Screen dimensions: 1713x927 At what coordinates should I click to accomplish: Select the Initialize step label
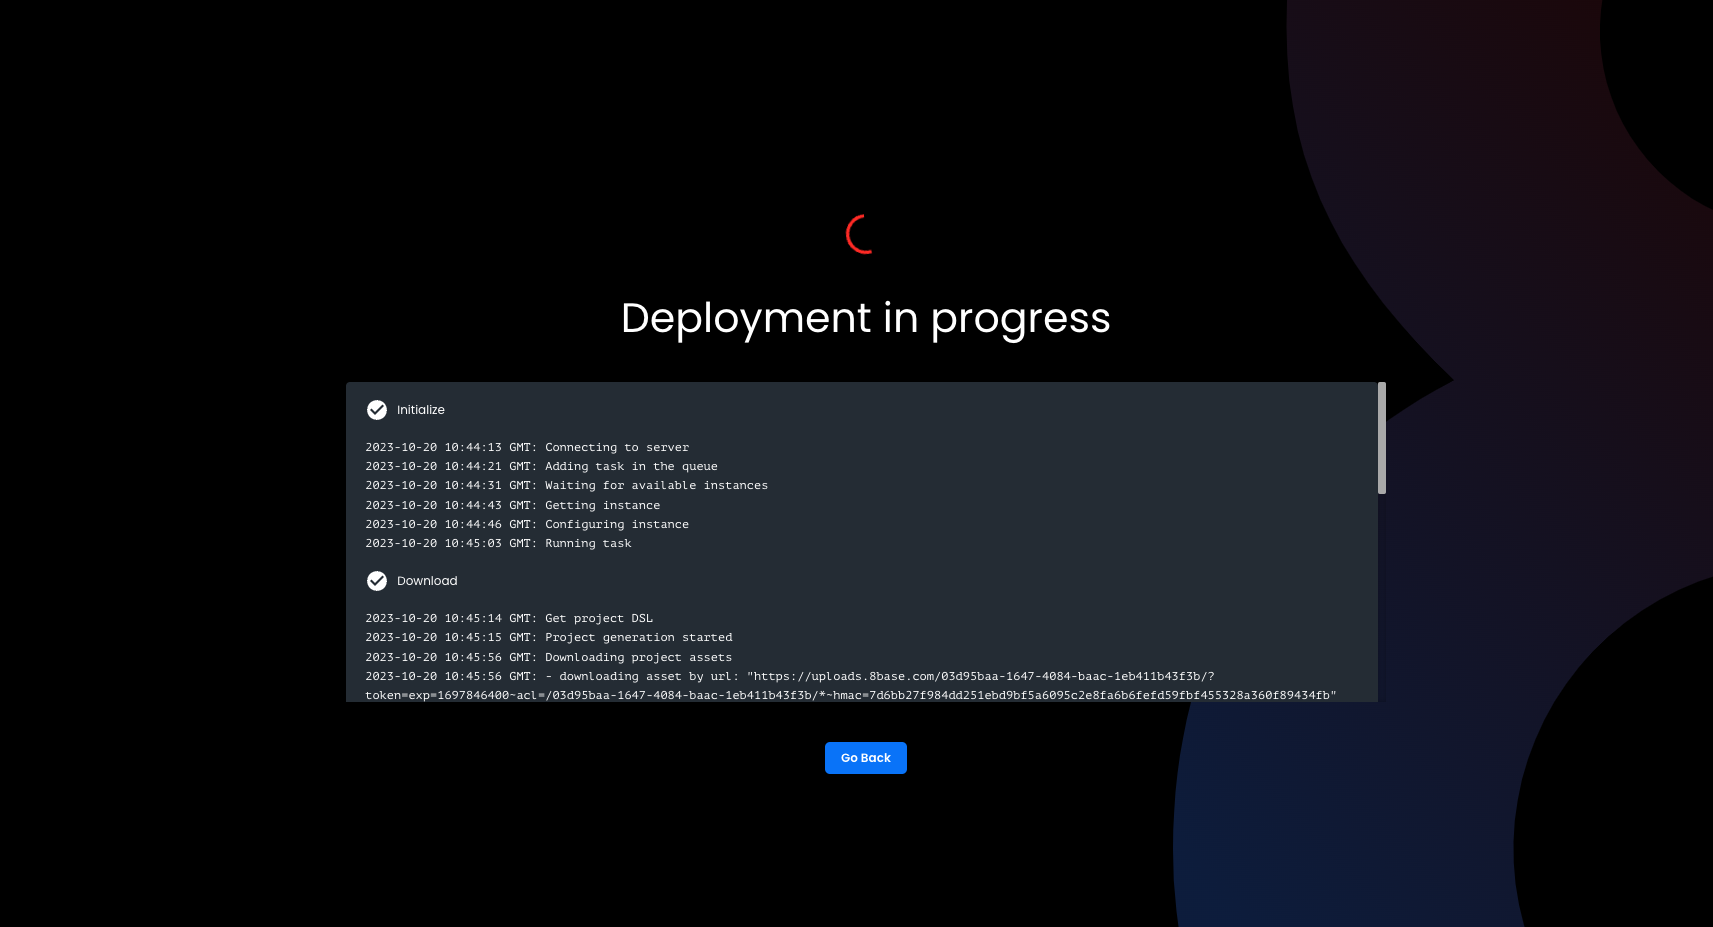[420, 410]
